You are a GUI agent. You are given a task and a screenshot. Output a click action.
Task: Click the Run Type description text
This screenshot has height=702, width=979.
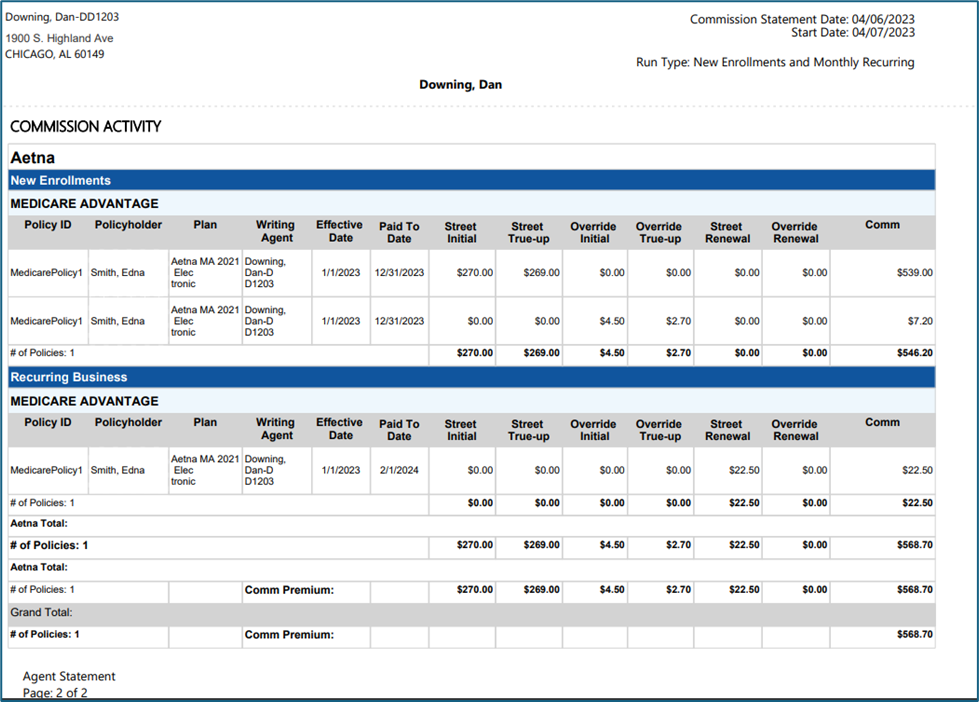point(775,62)
